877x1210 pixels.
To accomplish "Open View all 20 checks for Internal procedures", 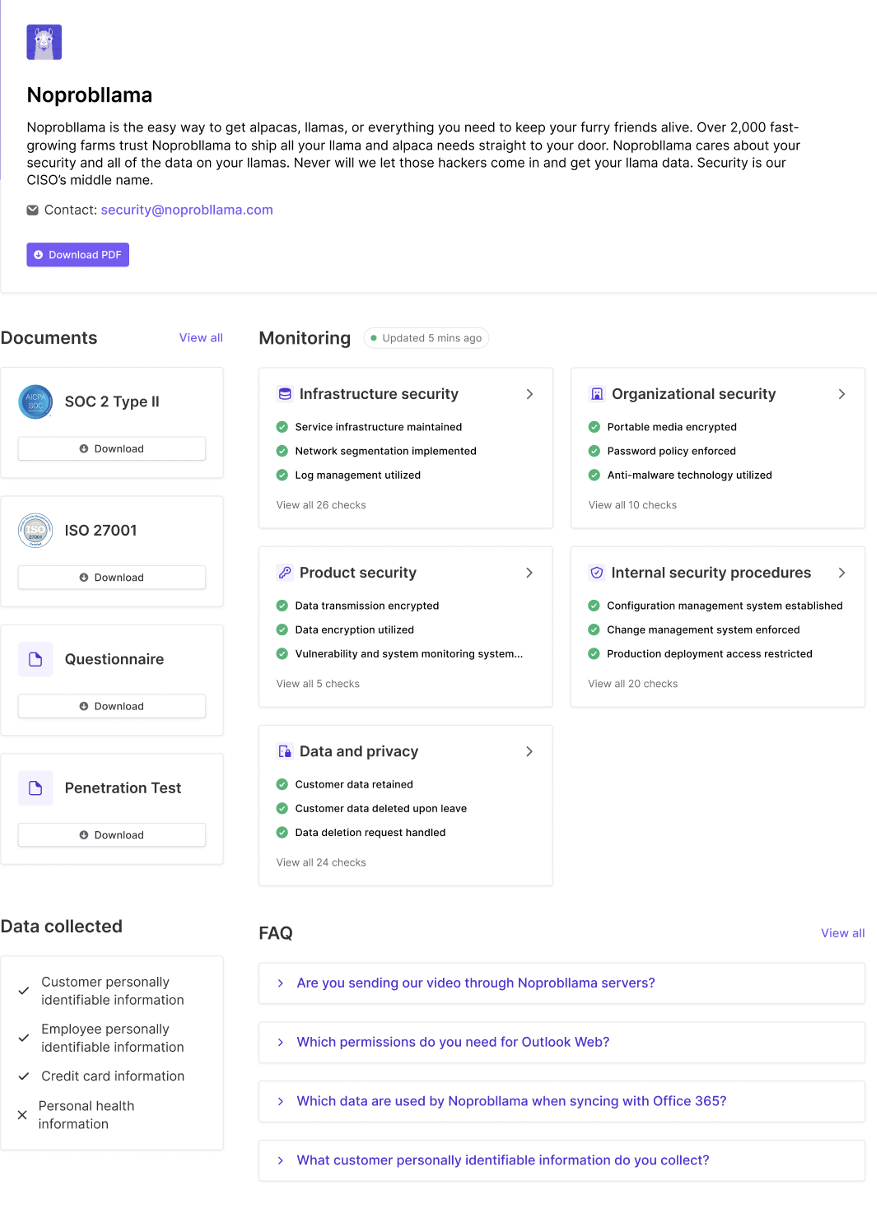I will click(633, 684).
